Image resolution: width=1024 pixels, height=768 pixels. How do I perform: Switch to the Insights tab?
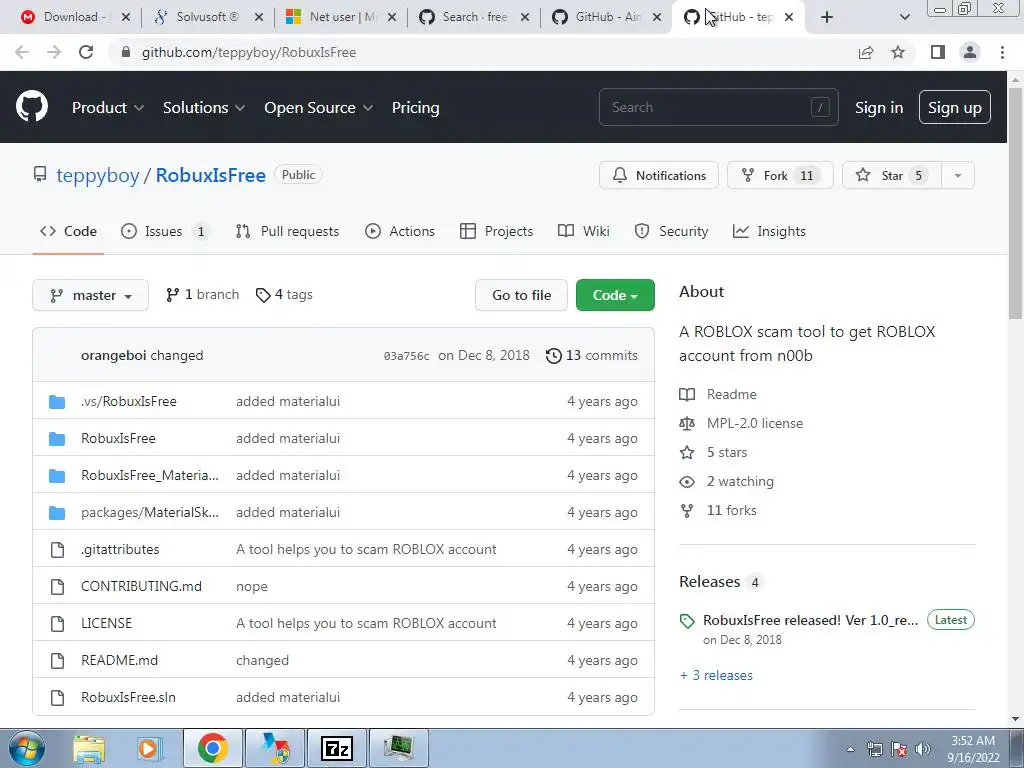pyautogui.click(x=769, y=231)
